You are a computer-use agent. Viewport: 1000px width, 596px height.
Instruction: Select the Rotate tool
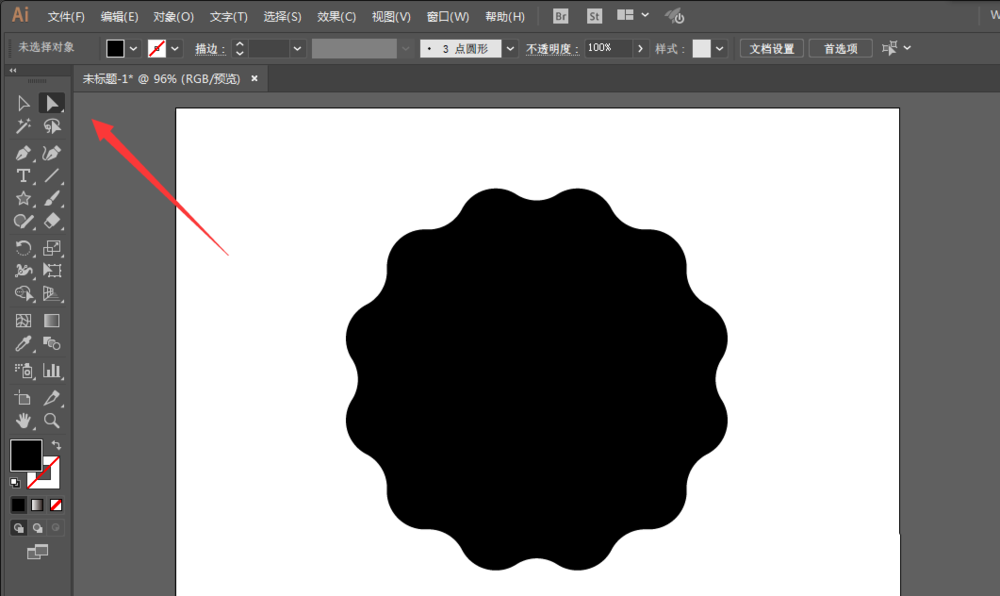pos(23,247)
